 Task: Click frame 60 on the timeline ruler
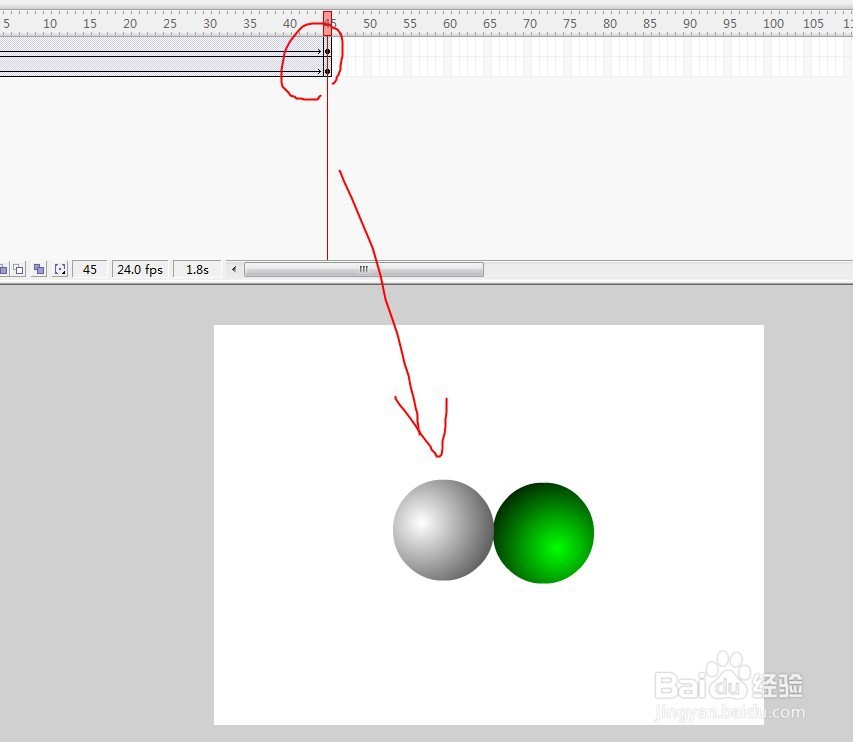click(450, 23)
